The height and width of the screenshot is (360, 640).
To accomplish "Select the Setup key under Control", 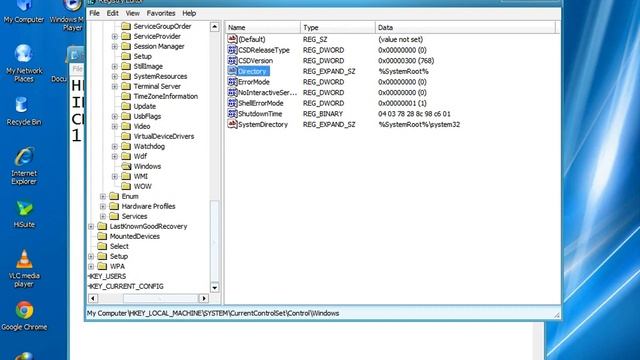I will click(x=142, y=56).
